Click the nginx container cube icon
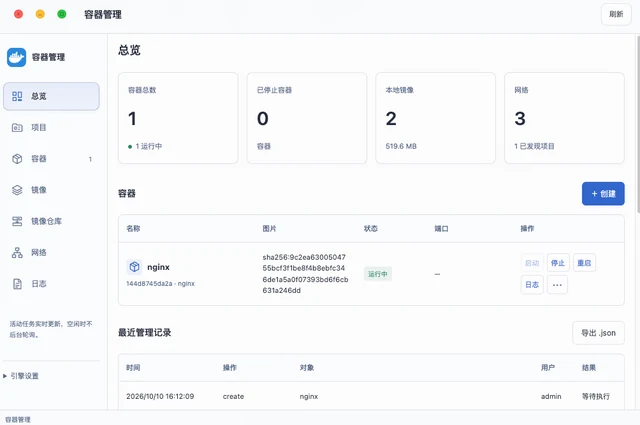The image size is (640, 425). pos(134,267)
